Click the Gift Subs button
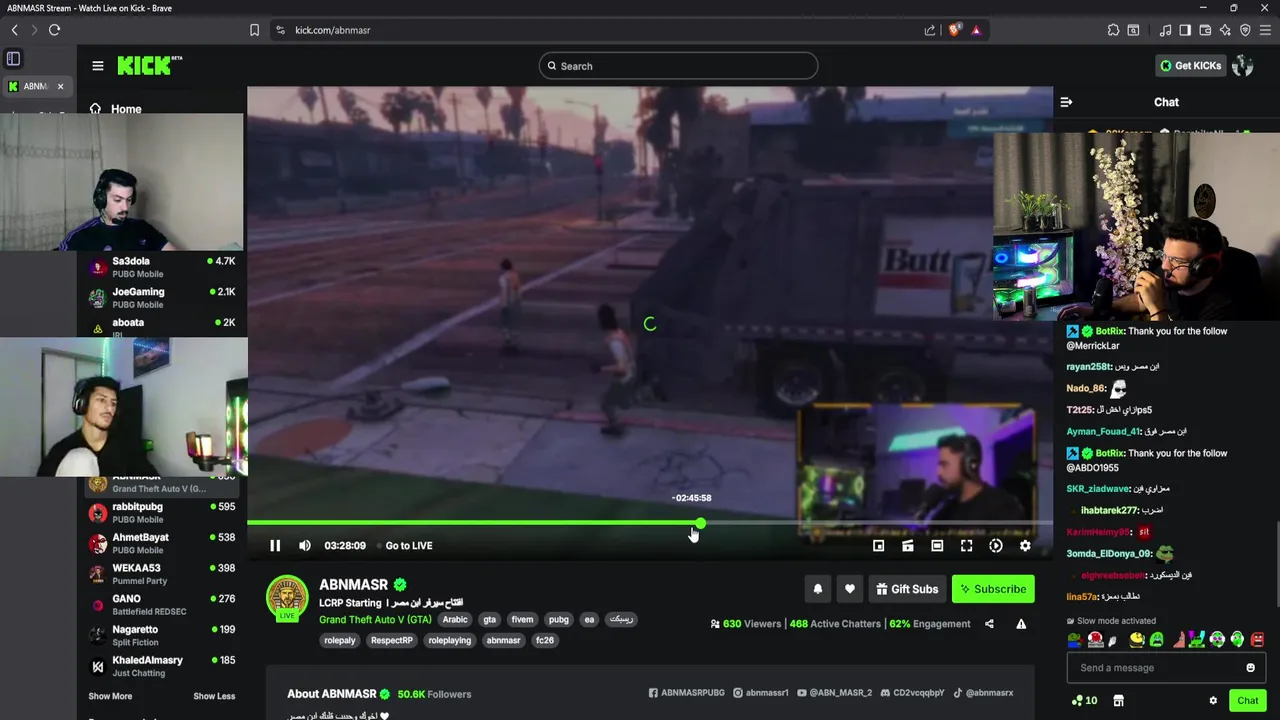 (x=907, y=589)
